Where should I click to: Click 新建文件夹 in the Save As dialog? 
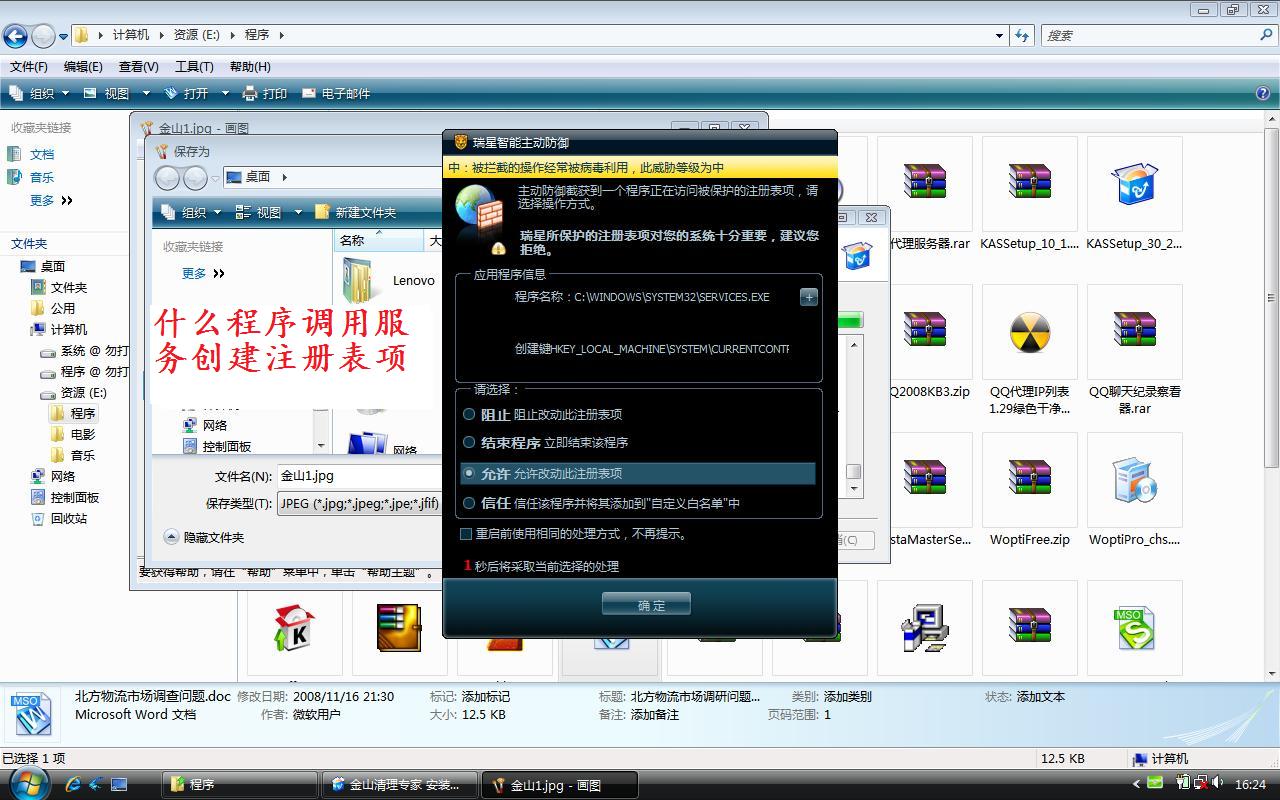coord(356,212)
